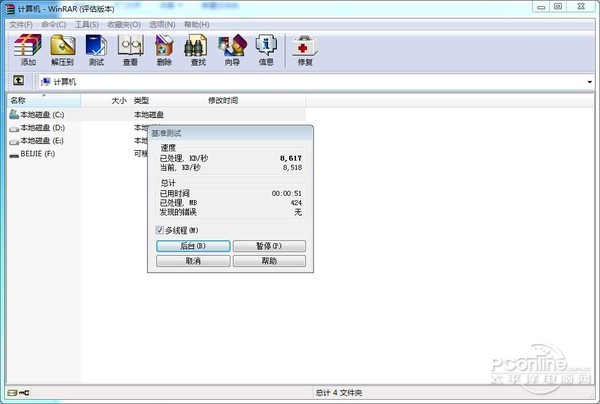Screen dimensions: 600x404
Task: Click the 总计 4 文件夹 status text
Action: [x=339, y=393]
